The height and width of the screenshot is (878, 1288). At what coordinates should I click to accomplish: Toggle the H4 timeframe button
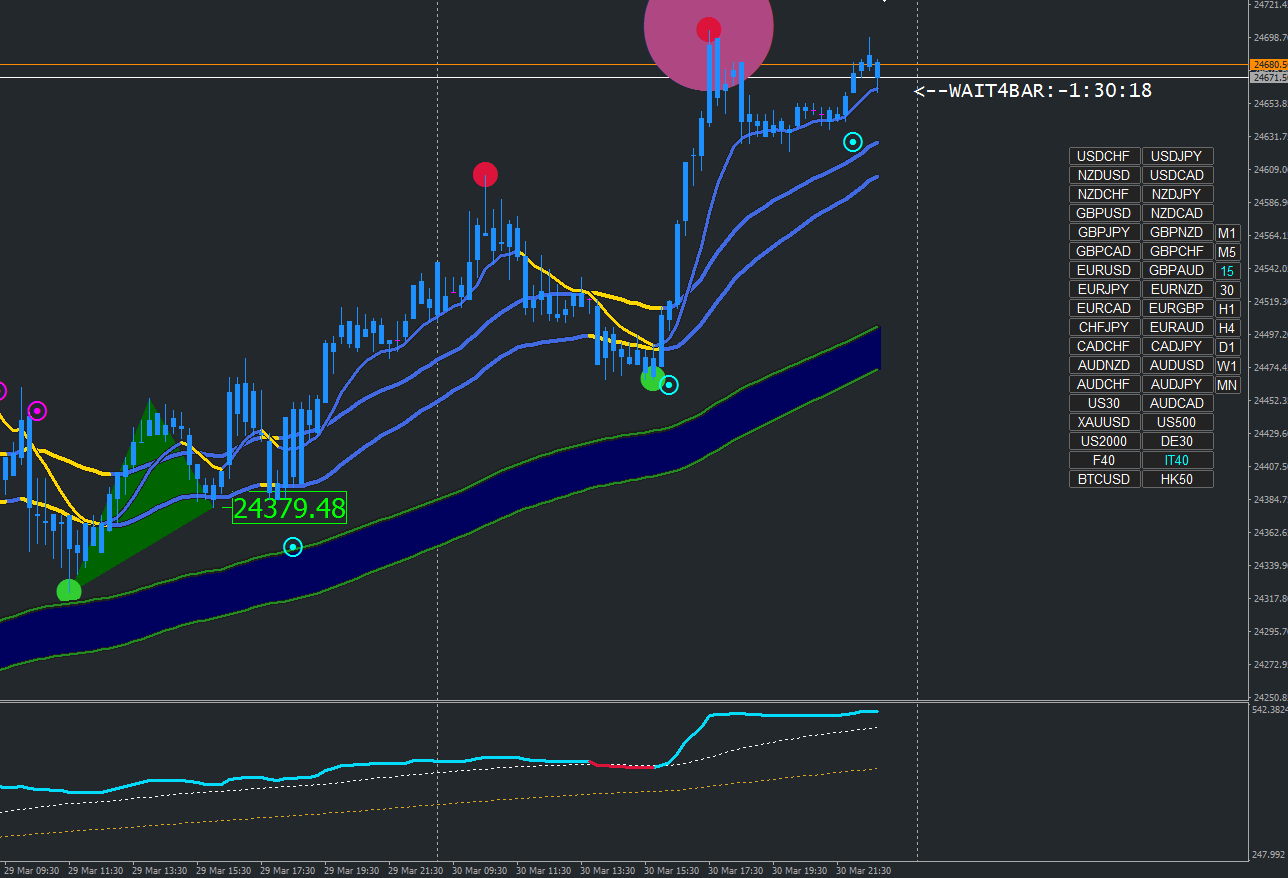[1227, 328]
